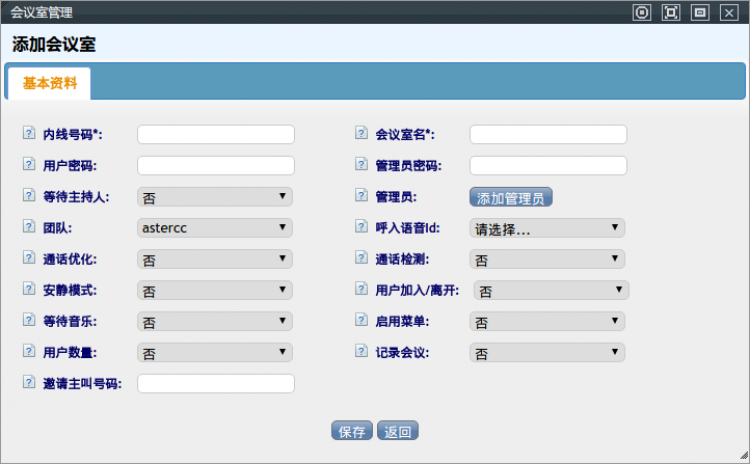Click help icon beside 内线号码 field

tap(27, 134)
